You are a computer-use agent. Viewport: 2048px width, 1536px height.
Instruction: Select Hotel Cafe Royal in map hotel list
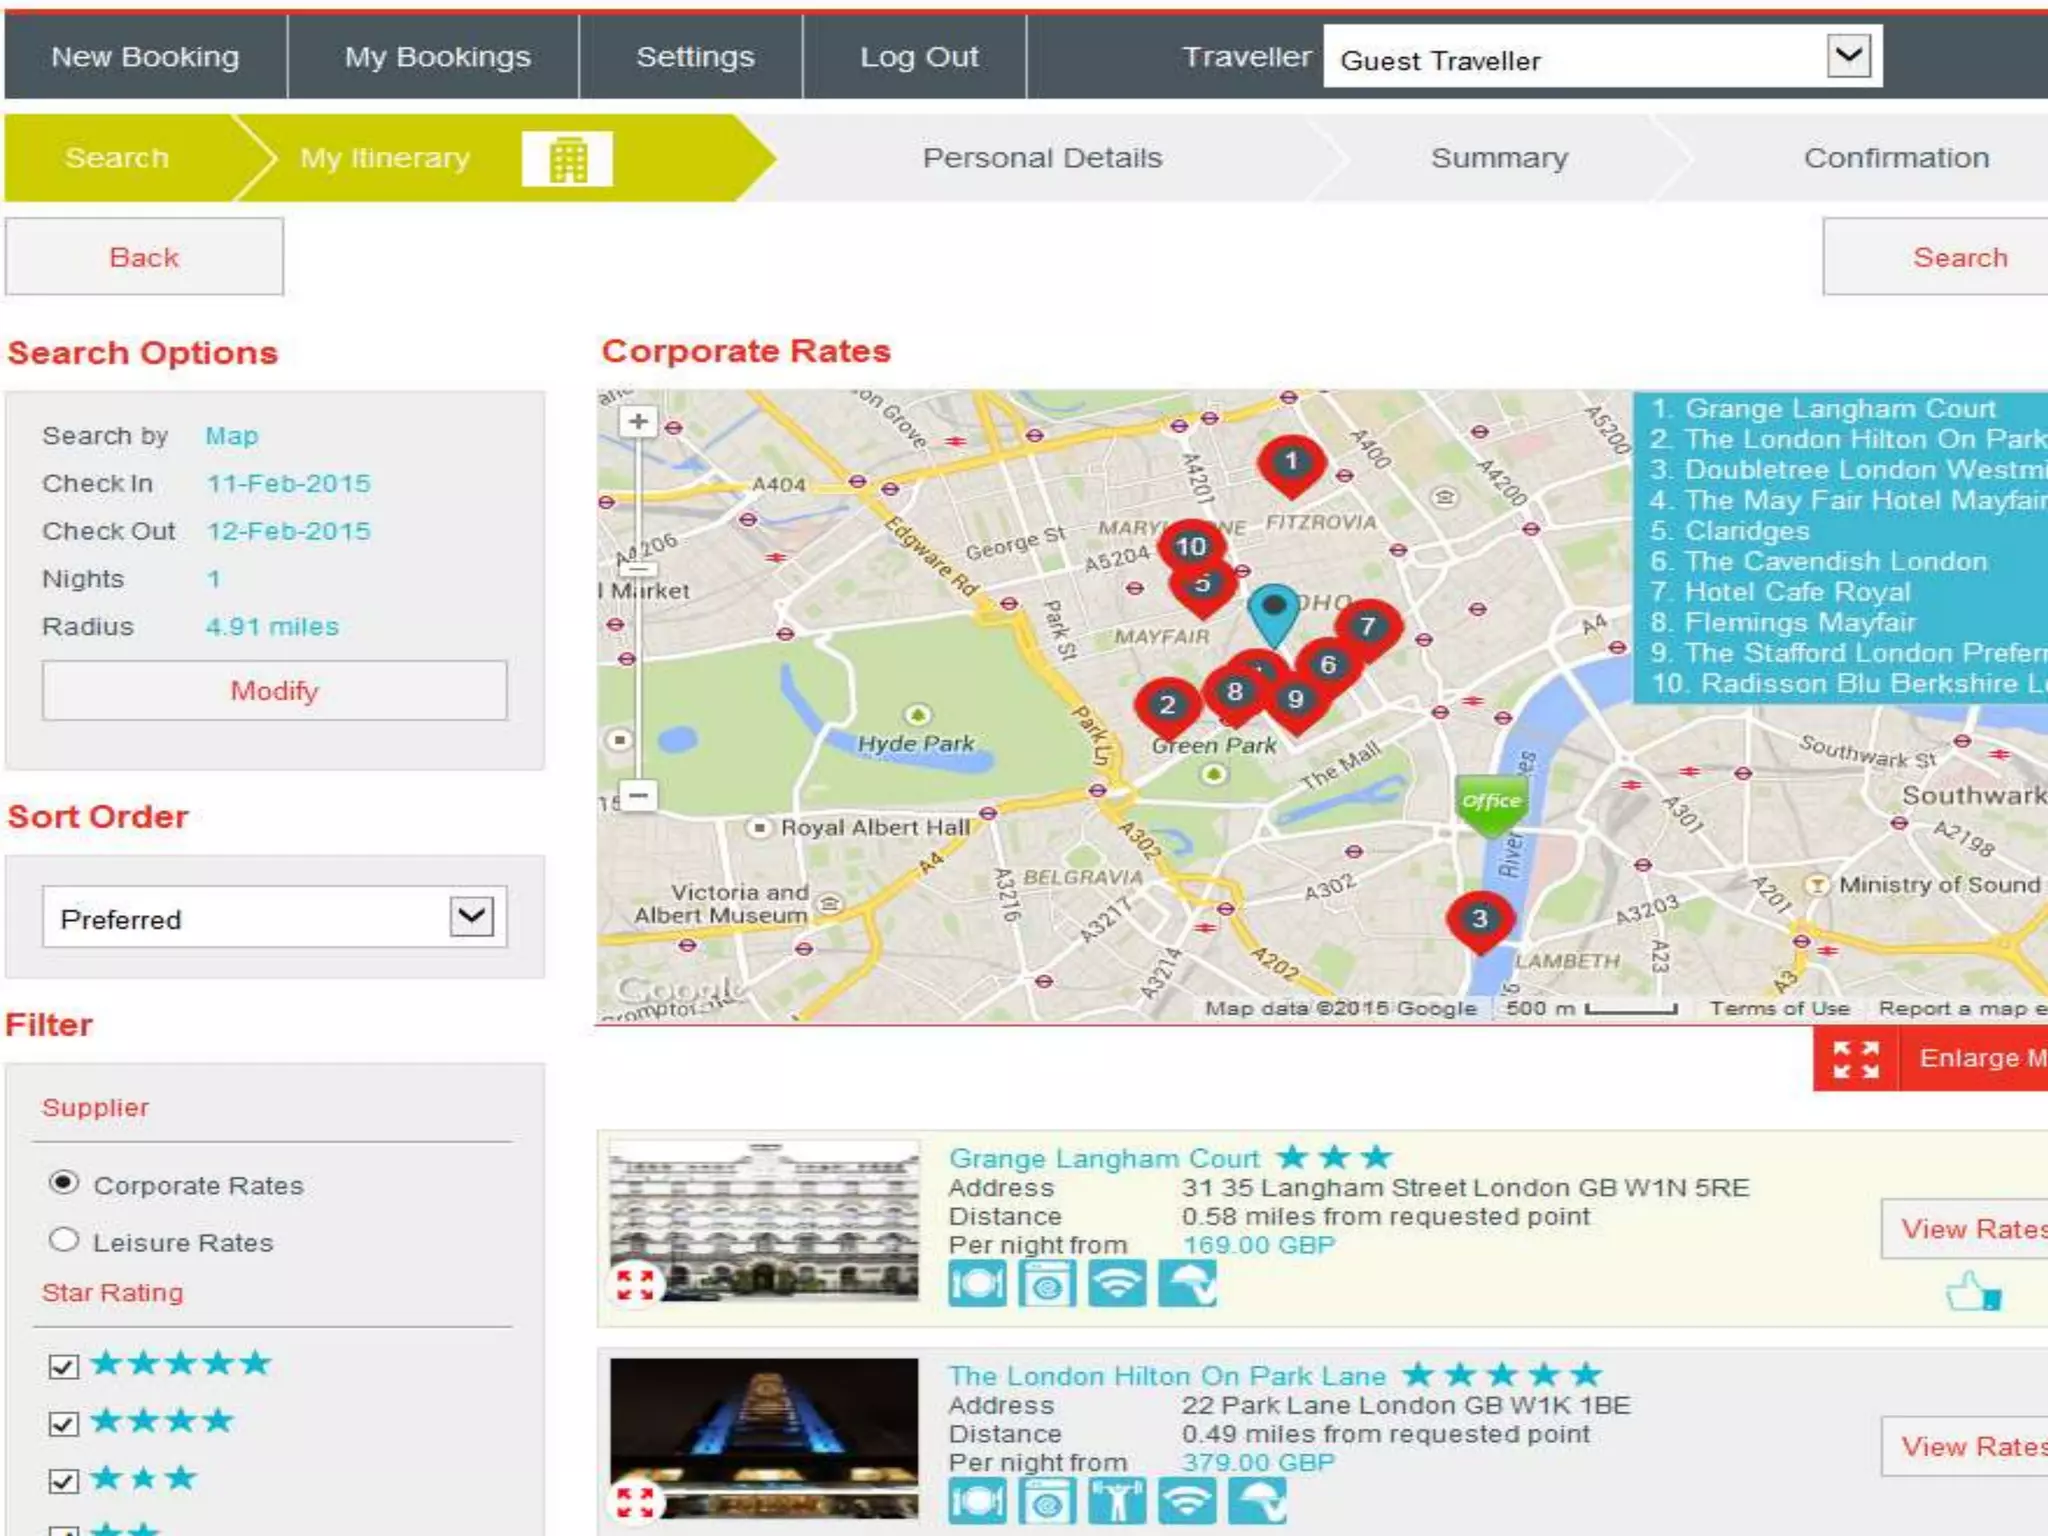(x=1780, y=592)
